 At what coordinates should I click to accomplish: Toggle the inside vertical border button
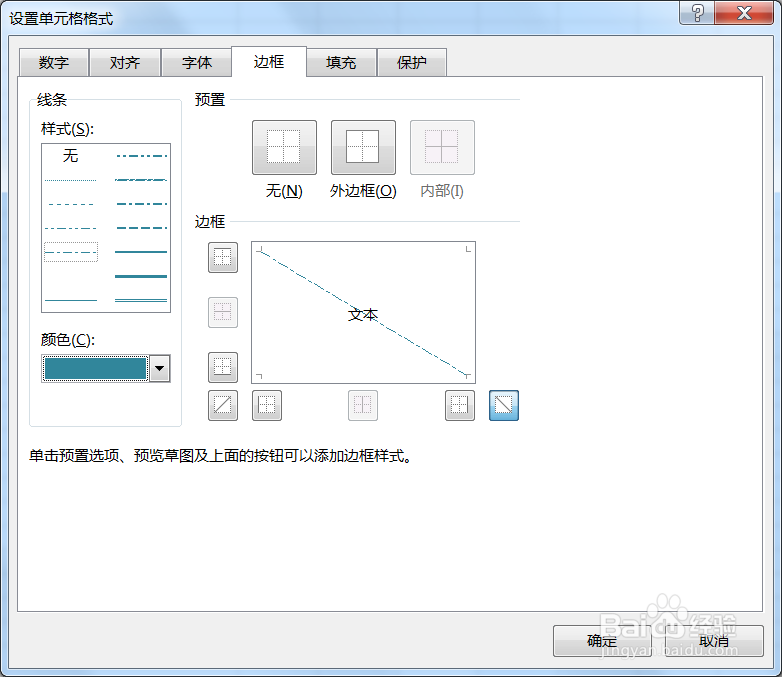(x=363, y=405)
